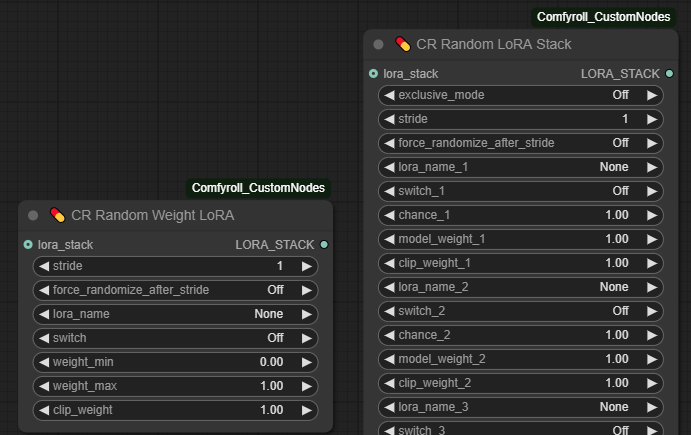The width and height of the screenshot is (691, 435).
Task: Decrease weight_min value
Action: [x=44, y=362]
